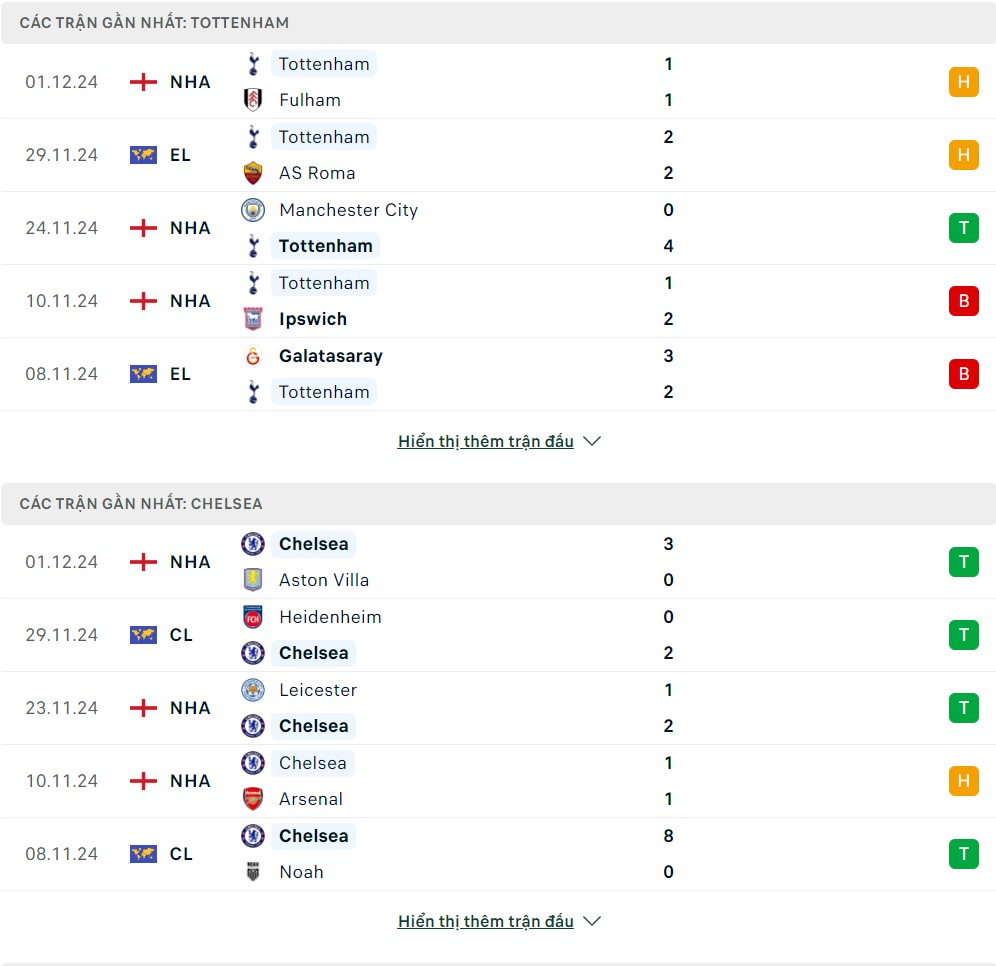Click red B badge for Ipswich match
Screen dimensions: 996x966
pos(963,301)
